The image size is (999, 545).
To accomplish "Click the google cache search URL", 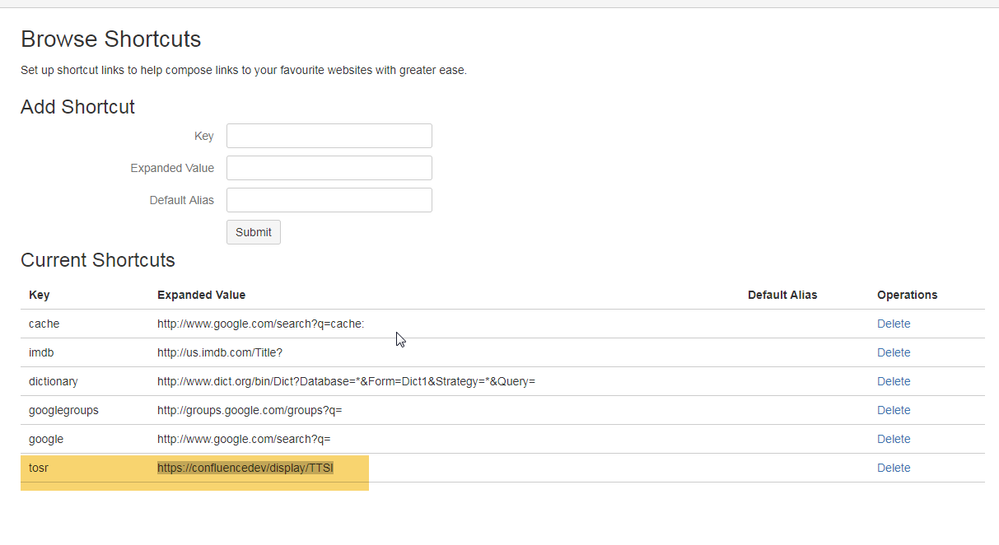I will point(260,324).
